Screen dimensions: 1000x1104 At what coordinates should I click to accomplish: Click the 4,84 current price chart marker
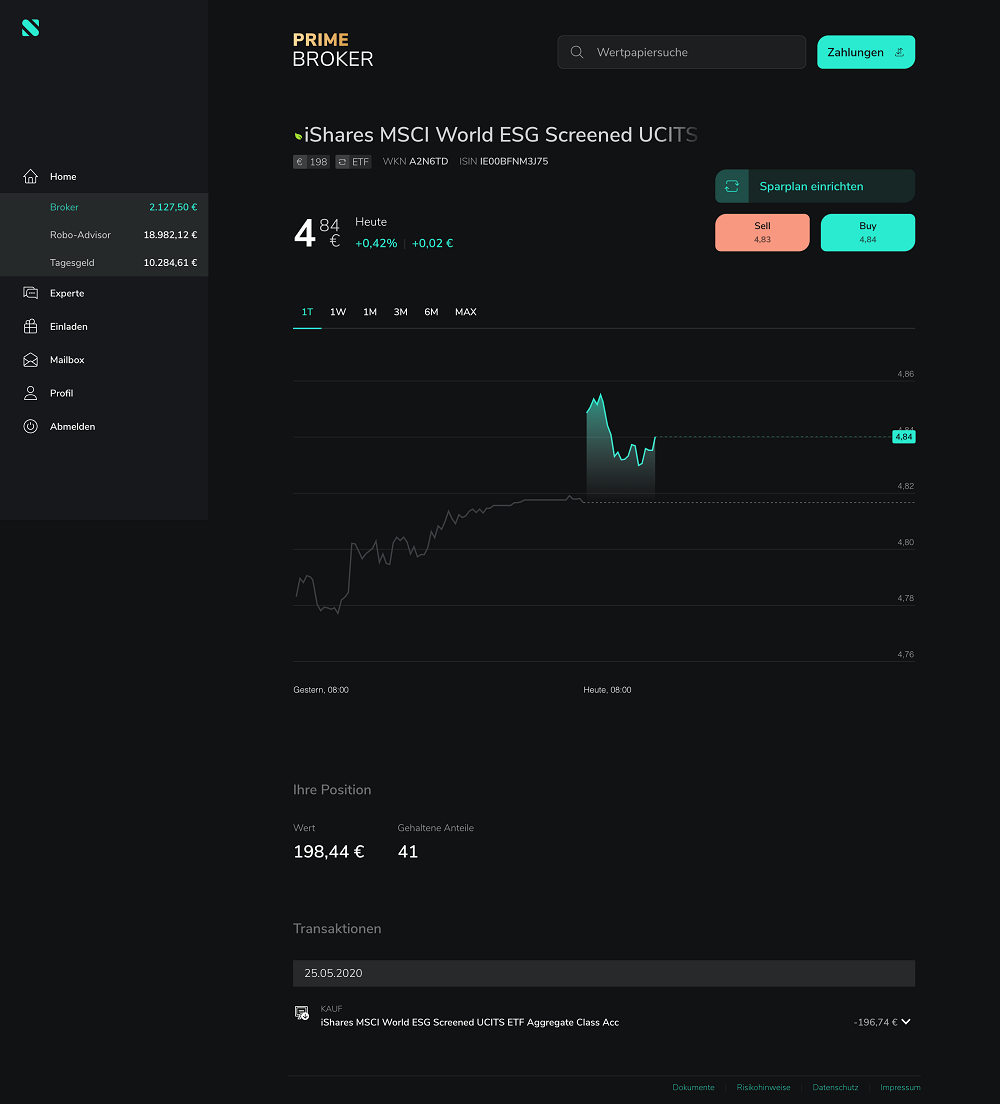[904, 437]
